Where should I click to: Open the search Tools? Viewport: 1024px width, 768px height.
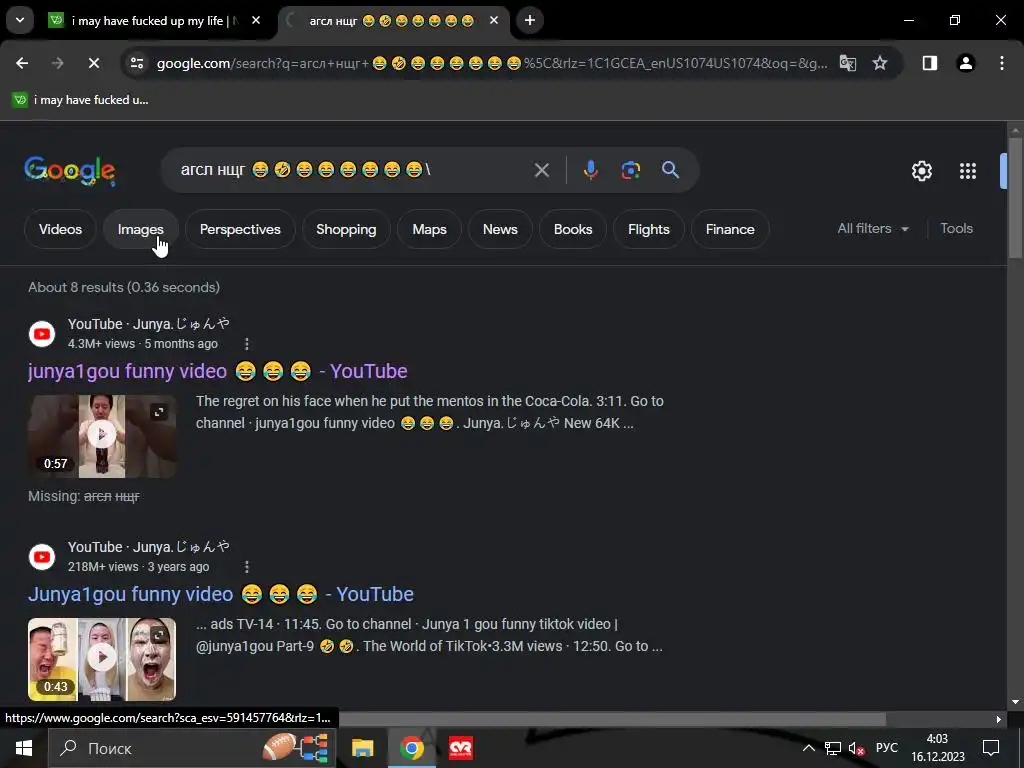957,229
